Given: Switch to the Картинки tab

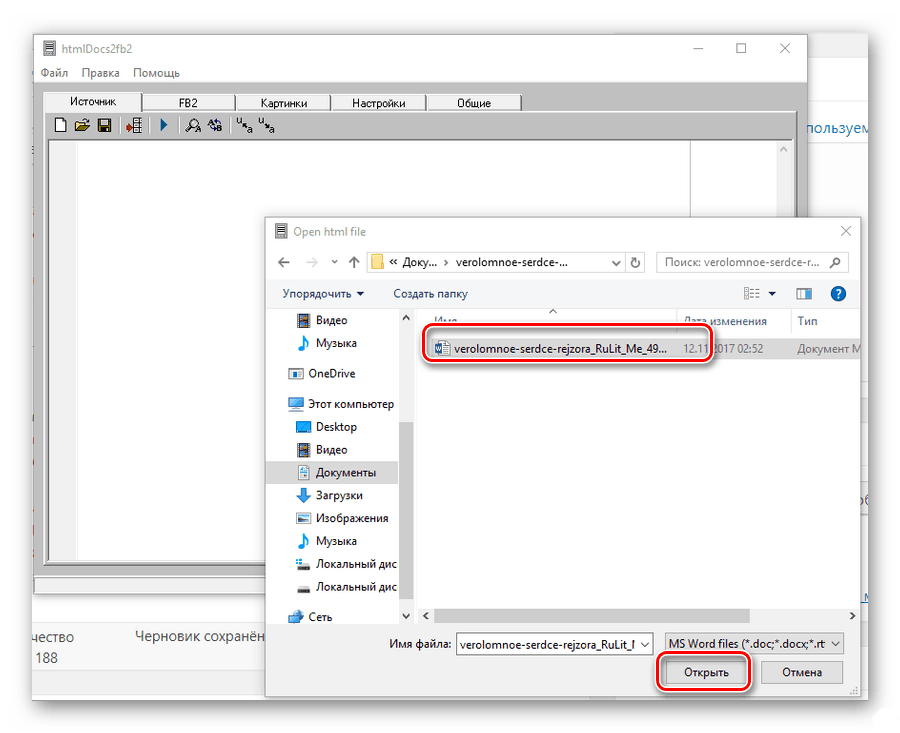Looking at the screenshot, I should pos(284,103).
